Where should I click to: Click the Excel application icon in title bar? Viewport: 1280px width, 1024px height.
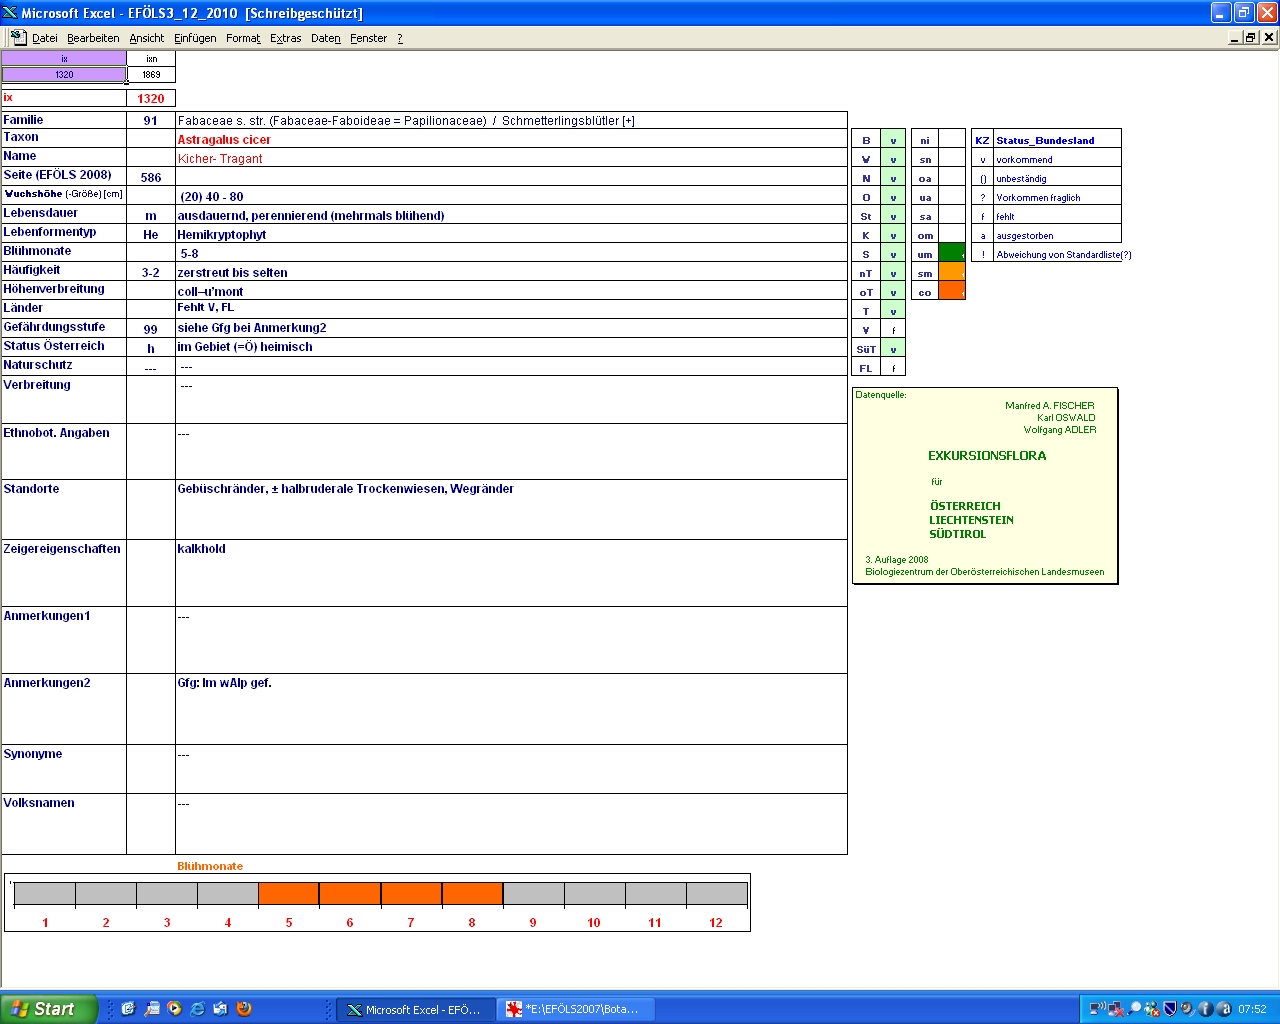10,12
